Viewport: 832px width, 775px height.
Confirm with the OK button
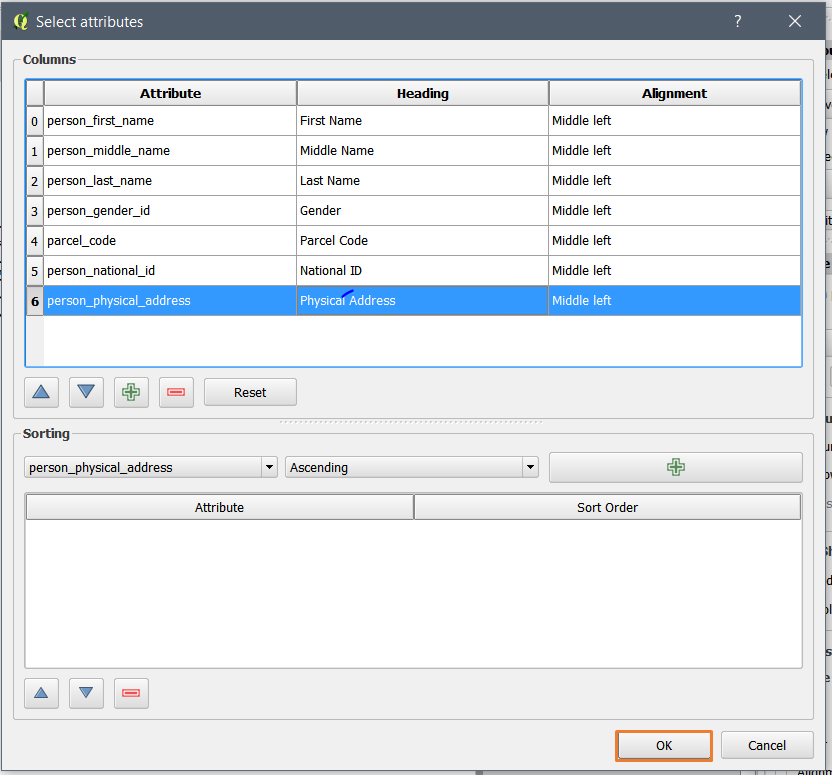tap(664, 745)
